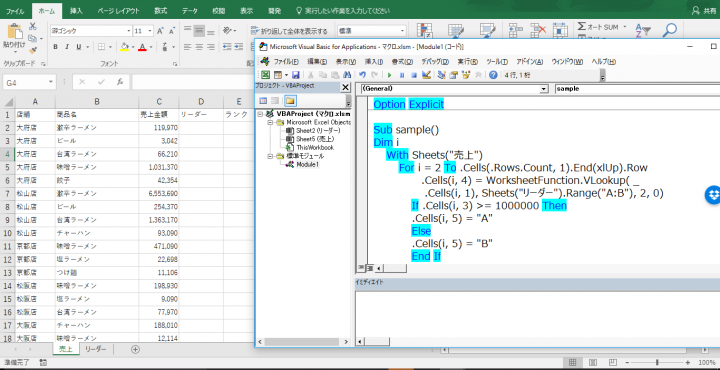Open the Object Browser icon in VBA toolbar

tap(466, 75)
